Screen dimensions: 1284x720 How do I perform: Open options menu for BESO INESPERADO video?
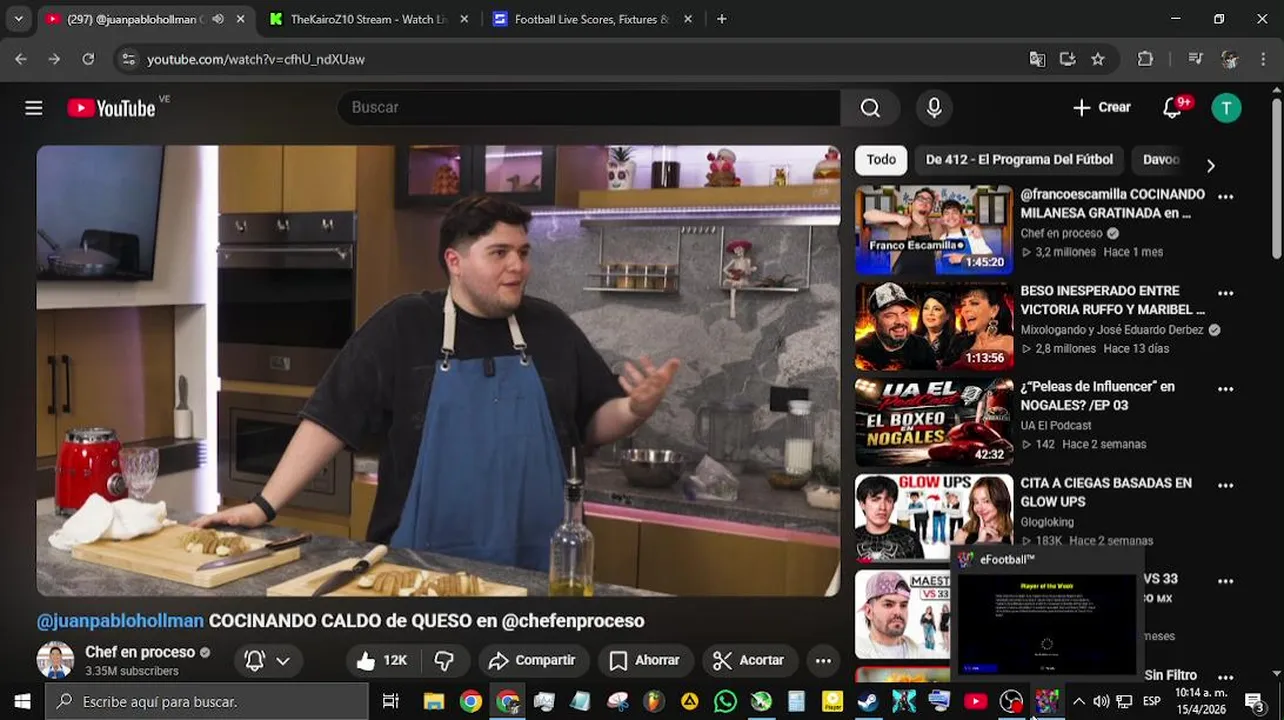(x=1226, y=293)
